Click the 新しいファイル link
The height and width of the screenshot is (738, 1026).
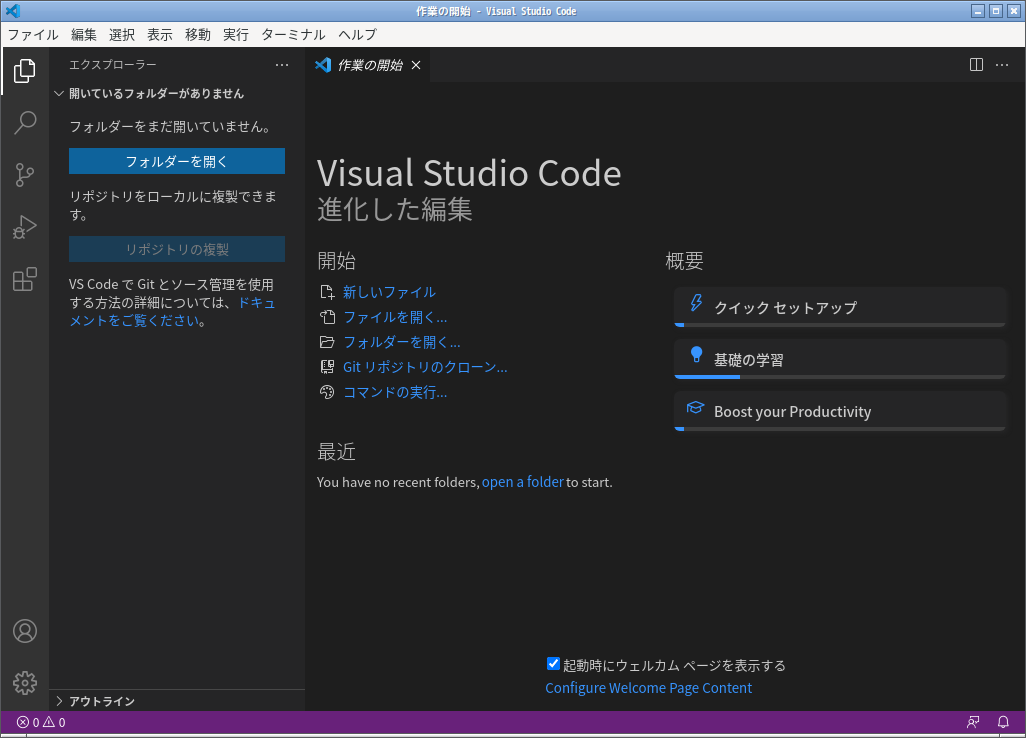pyautogui.click(x=389, y=292)
